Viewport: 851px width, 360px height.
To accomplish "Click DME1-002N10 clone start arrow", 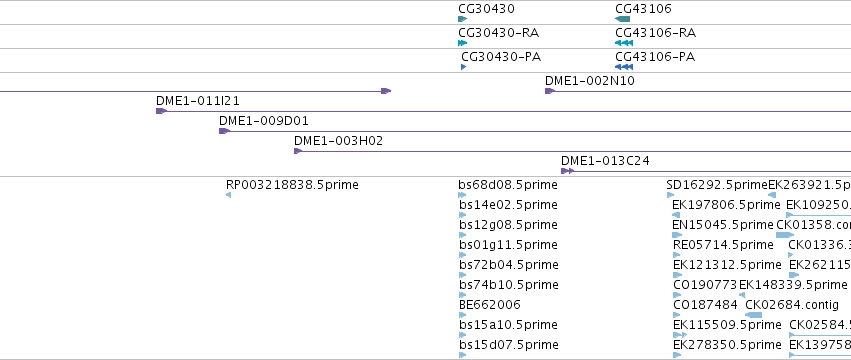I will click(550, 91).
